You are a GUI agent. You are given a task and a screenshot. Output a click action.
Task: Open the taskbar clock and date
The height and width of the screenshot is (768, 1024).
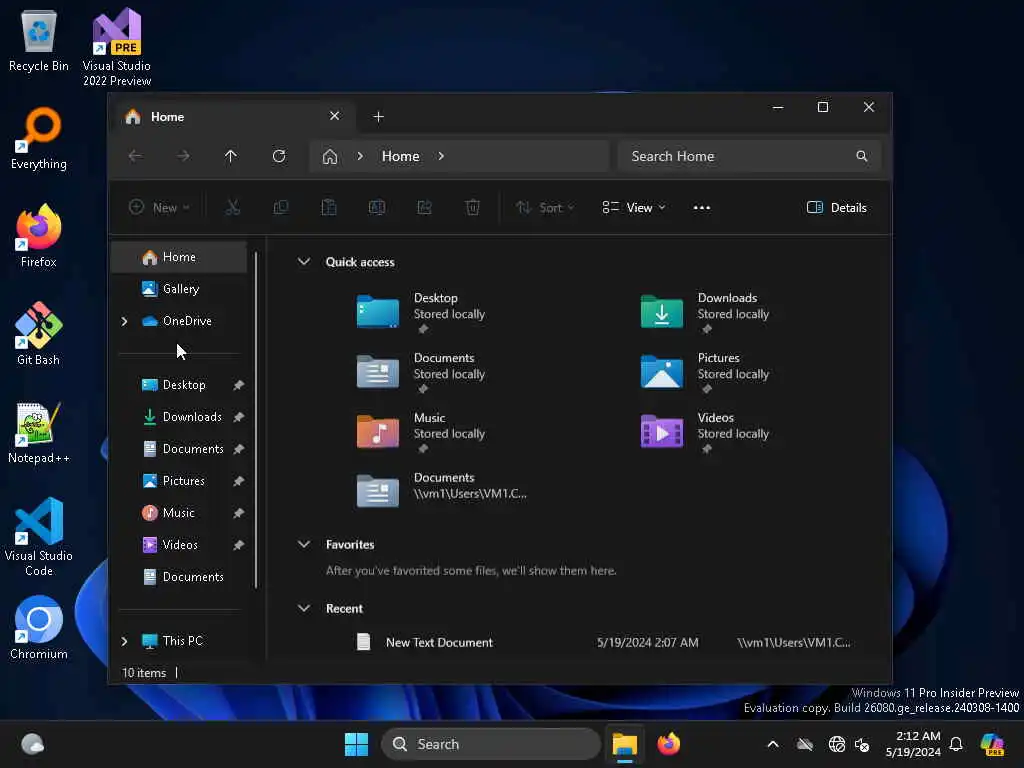coord(913,744)
